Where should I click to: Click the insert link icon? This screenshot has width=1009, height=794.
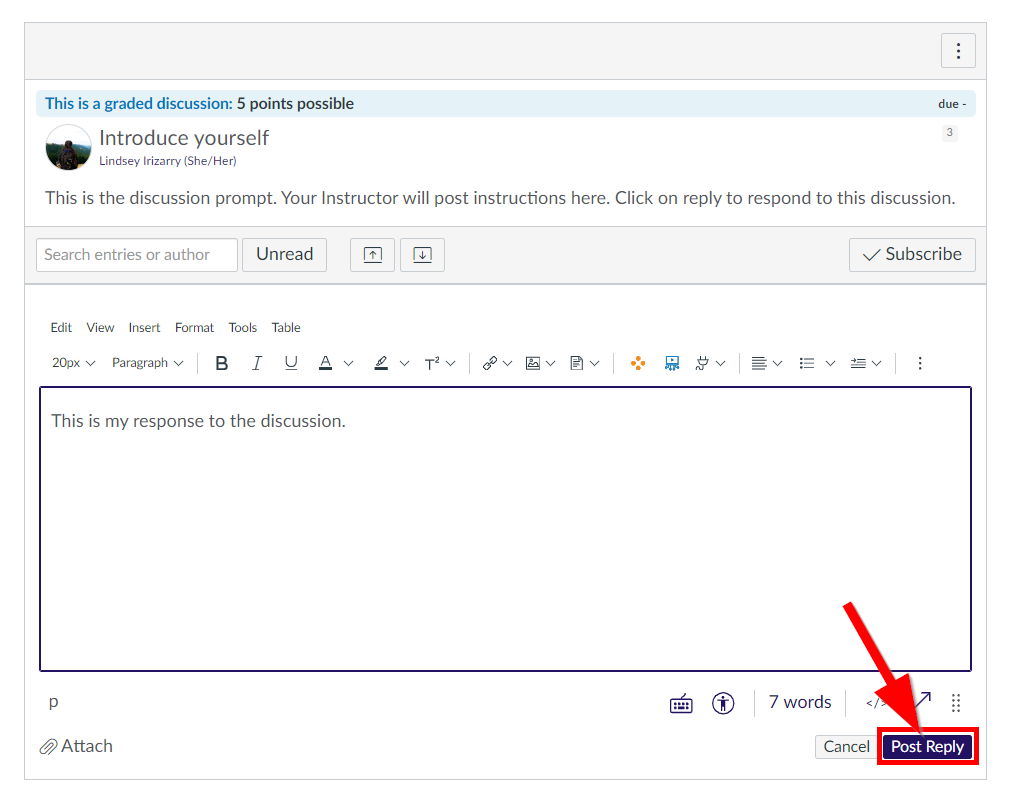tap(490, 364)
